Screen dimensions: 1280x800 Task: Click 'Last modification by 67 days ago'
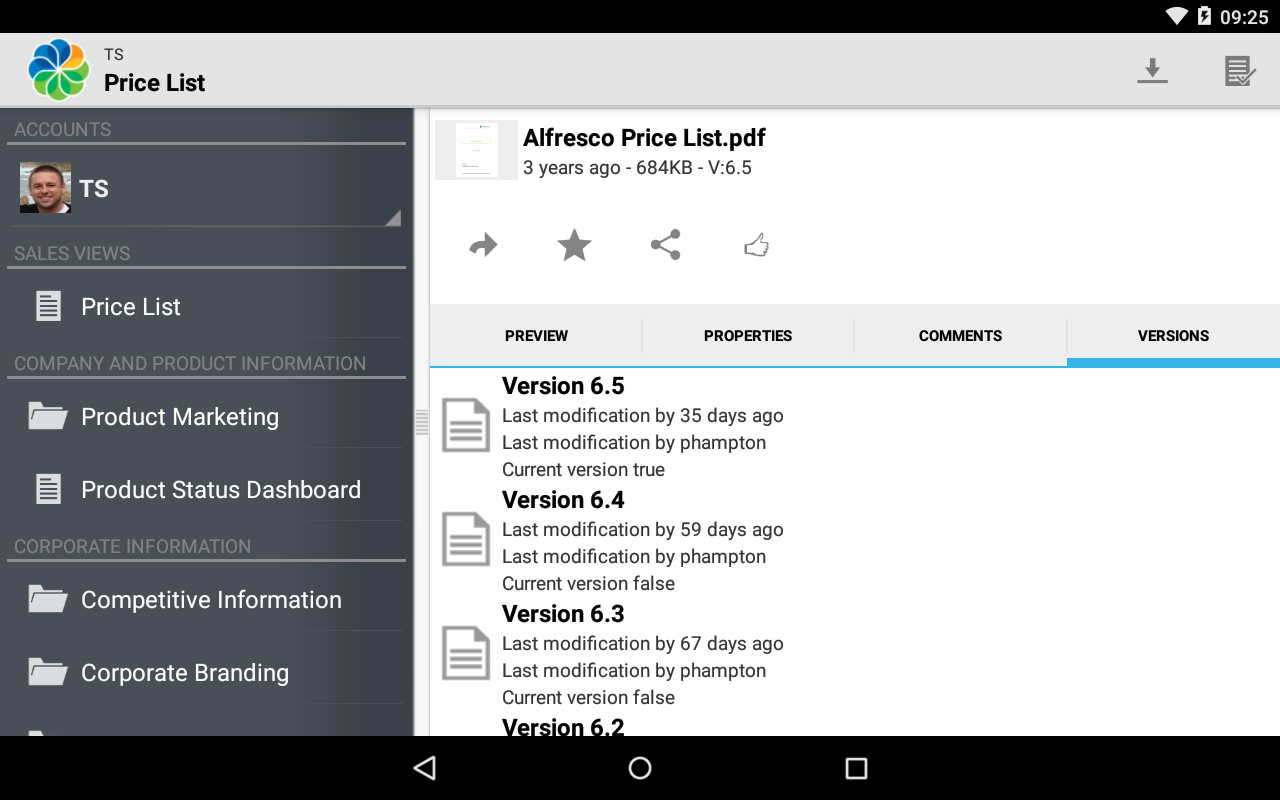click(x=642, y=644)
